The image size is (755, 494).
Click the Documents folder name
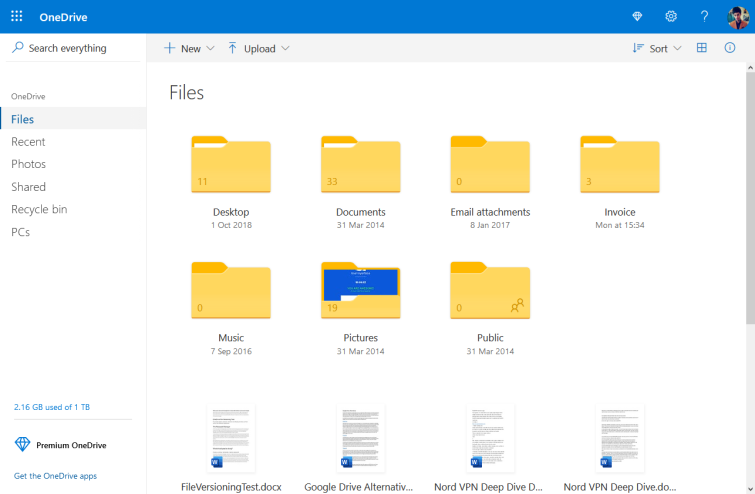pyautogui.click(x=361, y=212)
